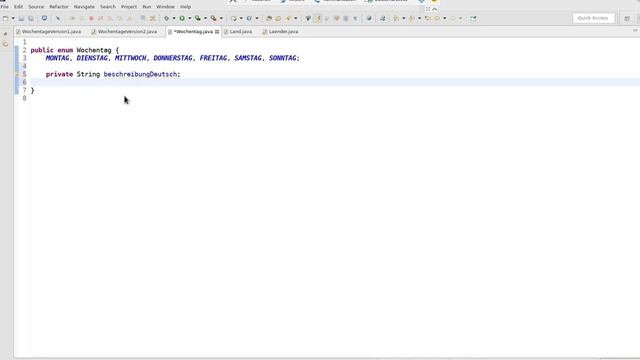Open the New Java Package dropdown arrow

pyautogui.click(x=241, y=18)
